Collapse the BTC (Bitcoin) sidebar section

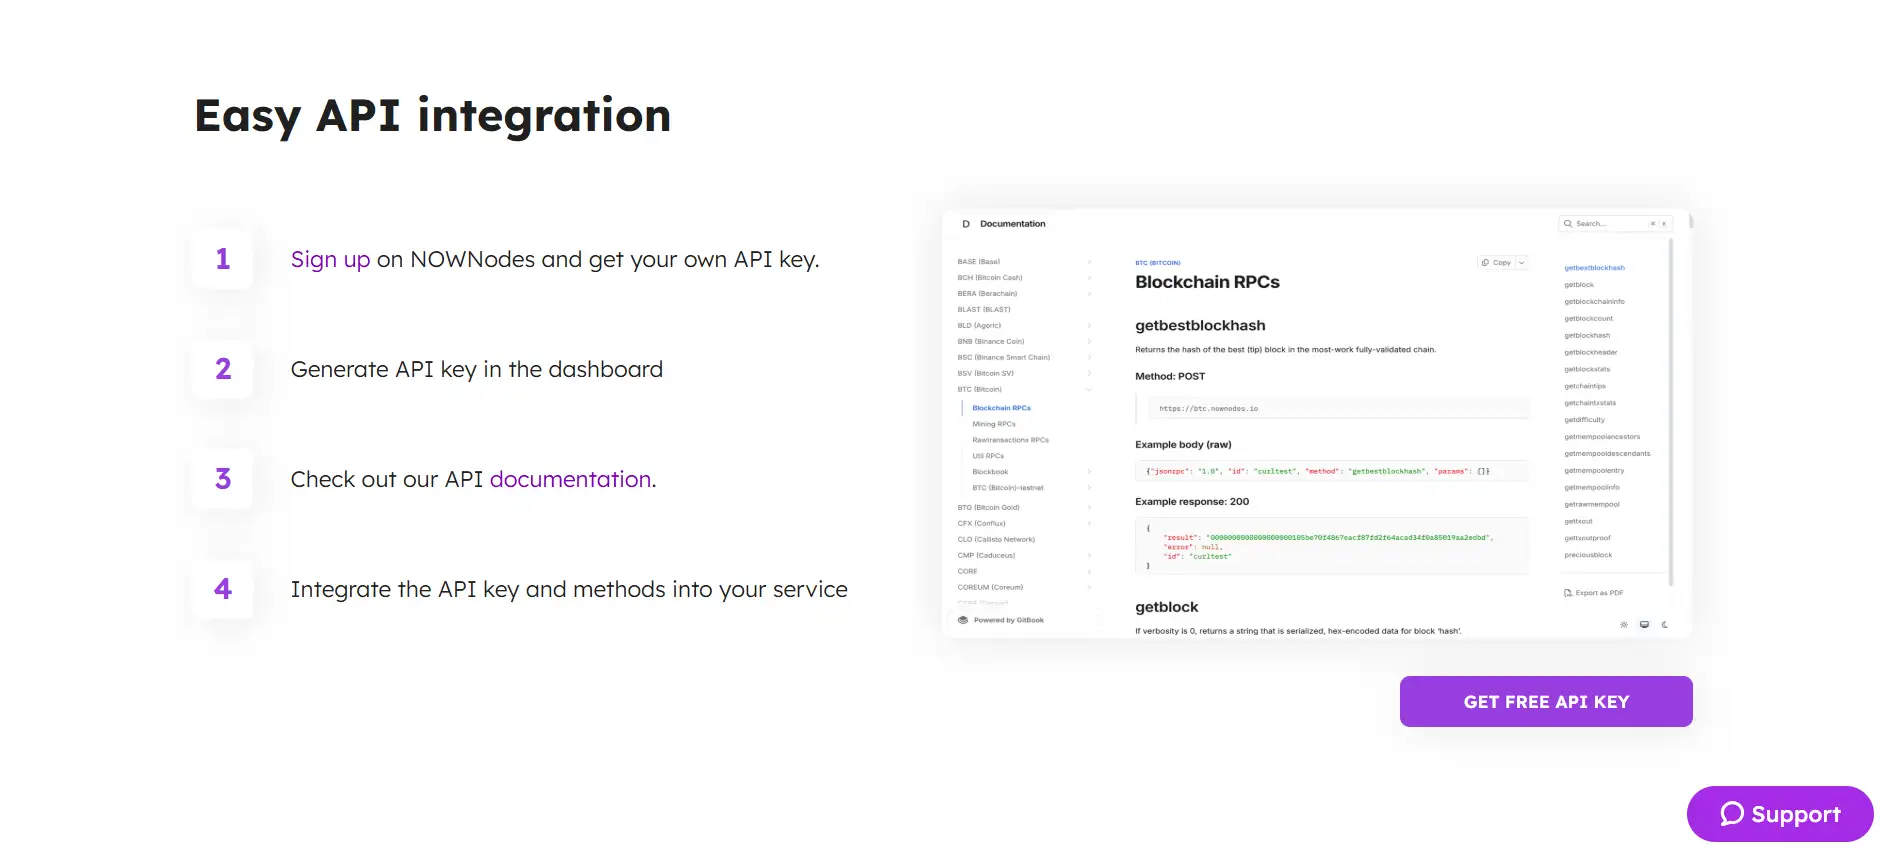click(x=1089, y=390)
